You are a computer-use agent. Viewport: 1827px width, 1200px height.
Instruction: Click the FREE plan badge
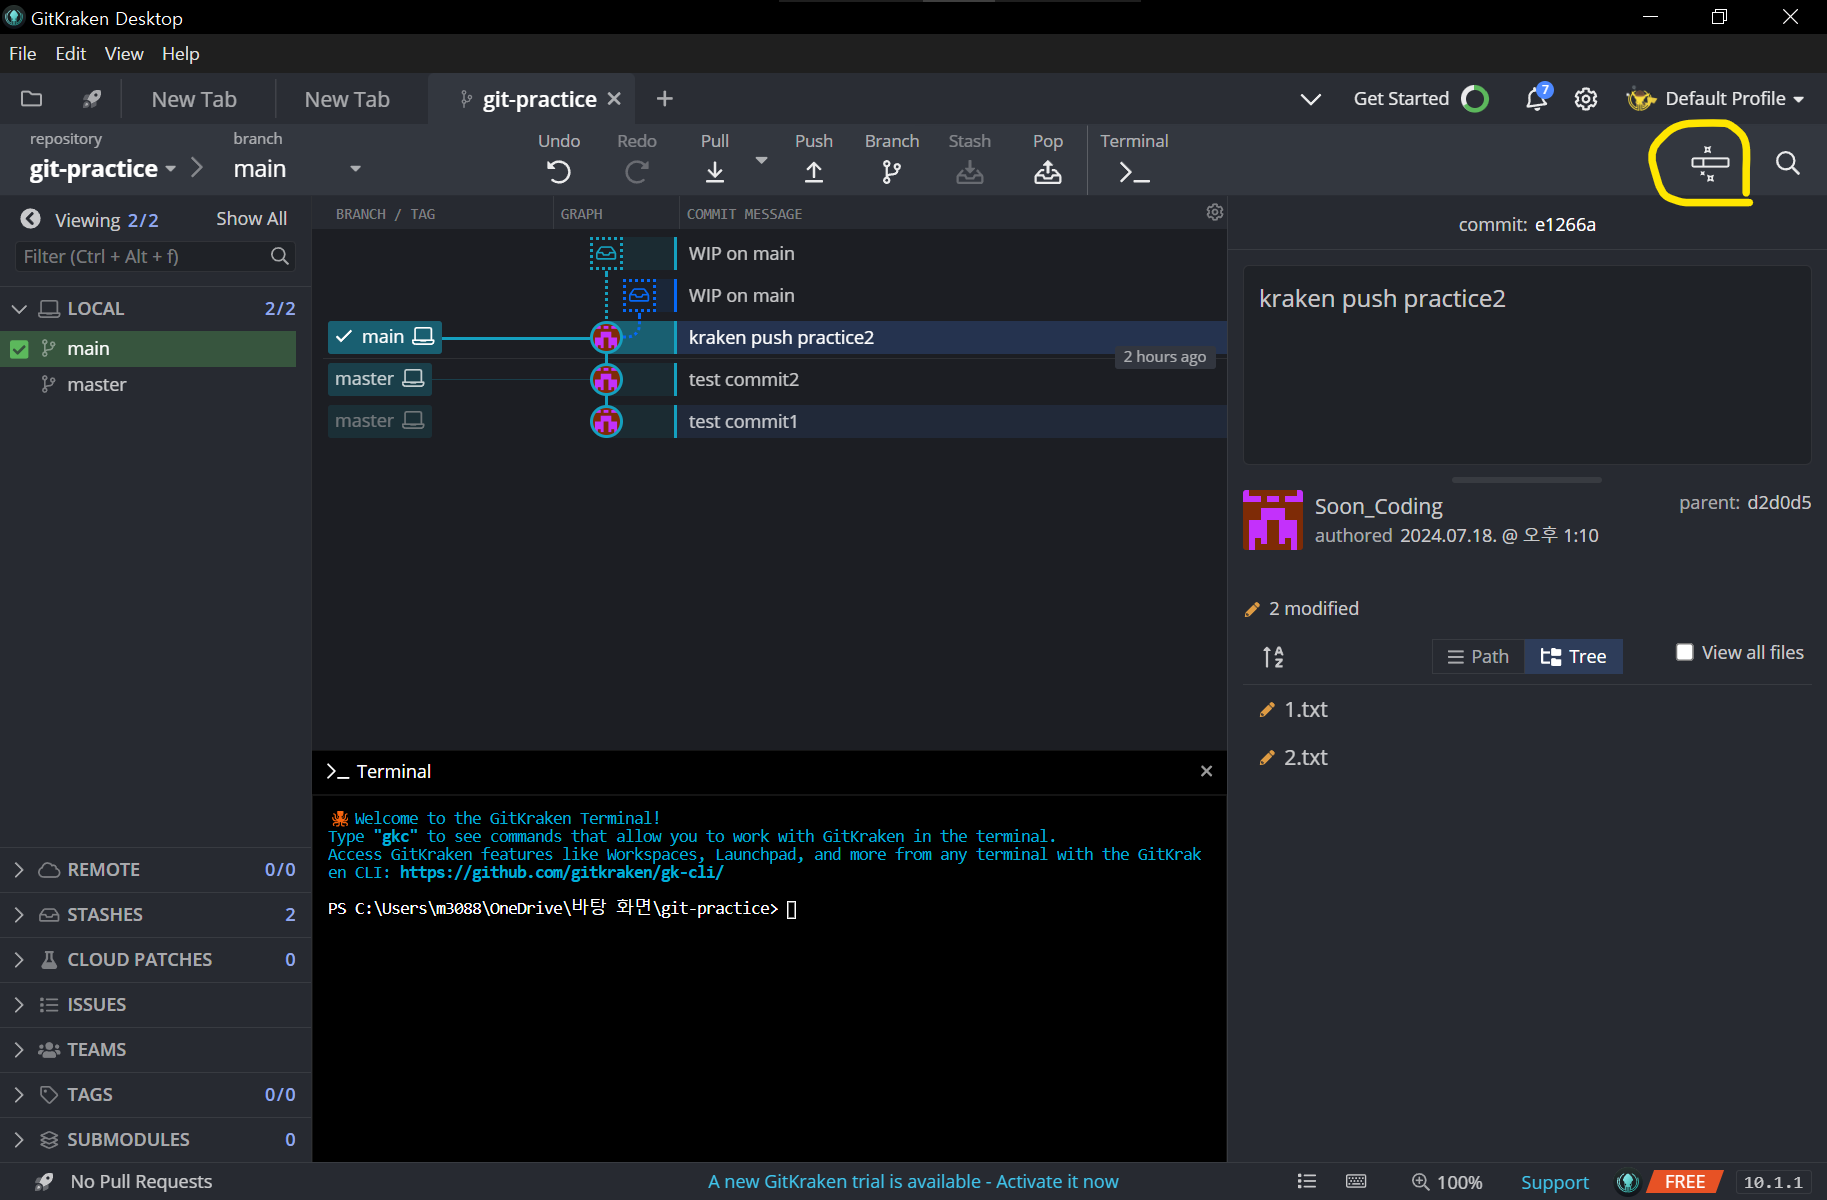click(x=1685, y=1182)
